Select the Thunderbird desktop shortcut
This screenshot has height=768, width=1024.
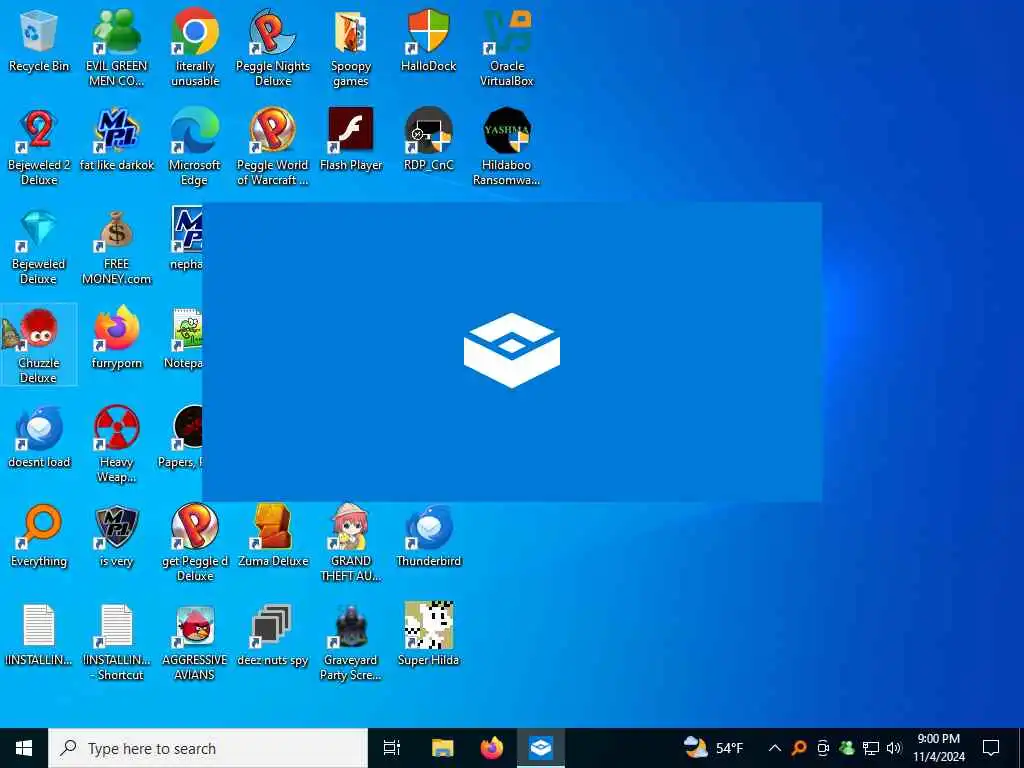pos(428,536)
